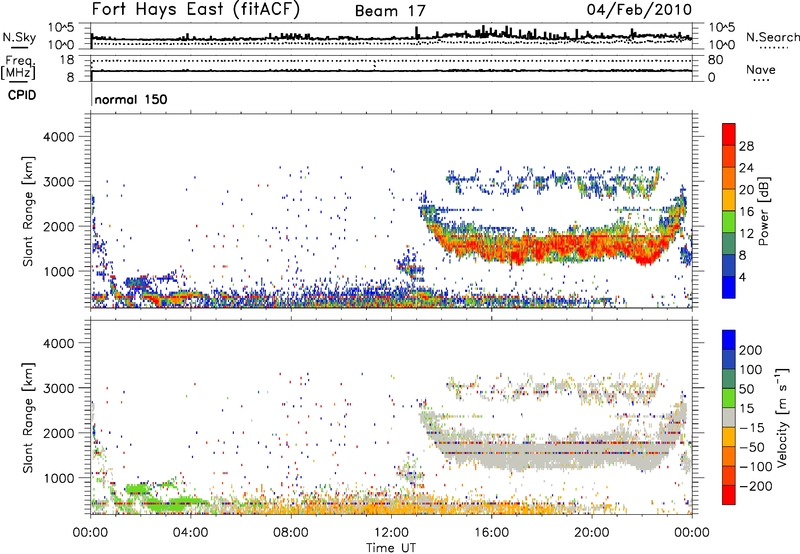
Task: Click the red bottom segment of the velocity colorbar
Action: [729, 495]
